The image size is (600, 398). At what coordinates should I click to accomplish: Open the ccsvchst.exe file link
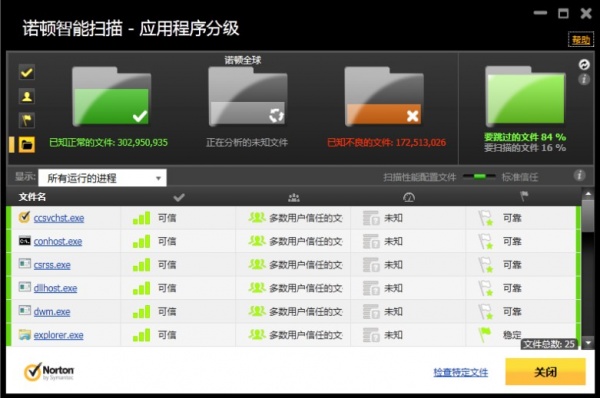point(59,218)
